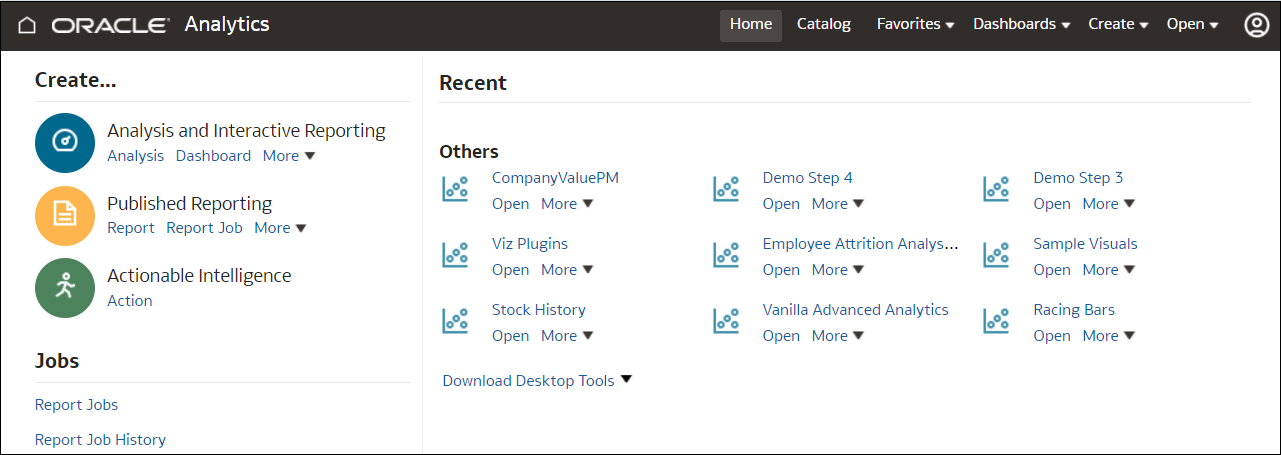Click the Dashboard link under Analysis

tap(213, 156)
